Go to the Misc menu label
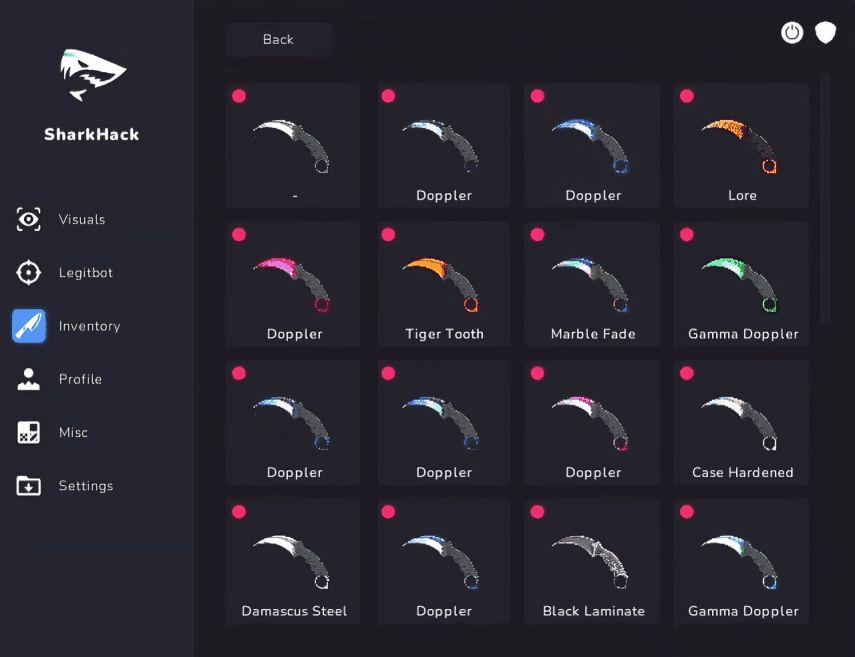This screenshot has width=855, height=657. pyautogui.click(x=73, y=433)
